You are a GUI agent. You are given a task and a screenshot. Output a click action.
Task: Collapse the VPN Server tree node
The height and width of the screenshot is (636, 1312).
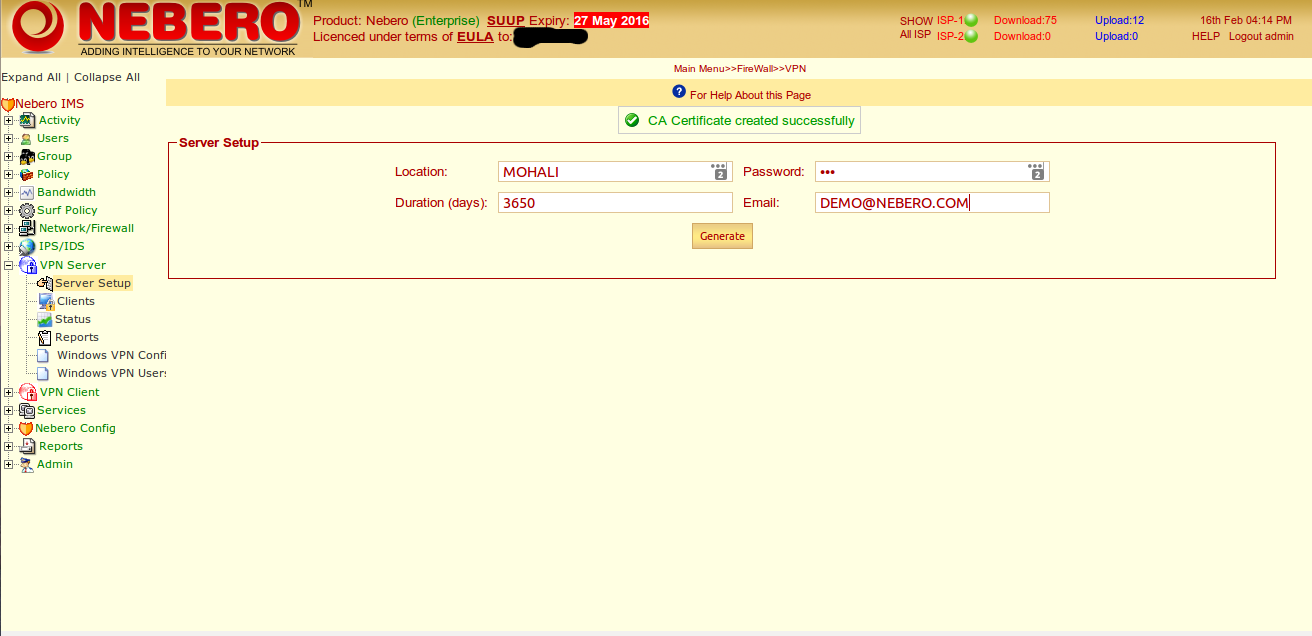(9, 265)
